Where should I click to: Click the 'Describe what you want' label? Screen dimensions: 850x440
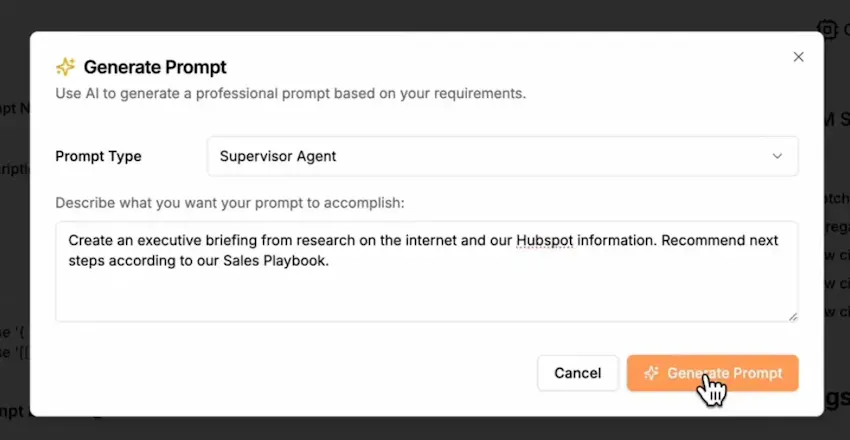(230, 203)
